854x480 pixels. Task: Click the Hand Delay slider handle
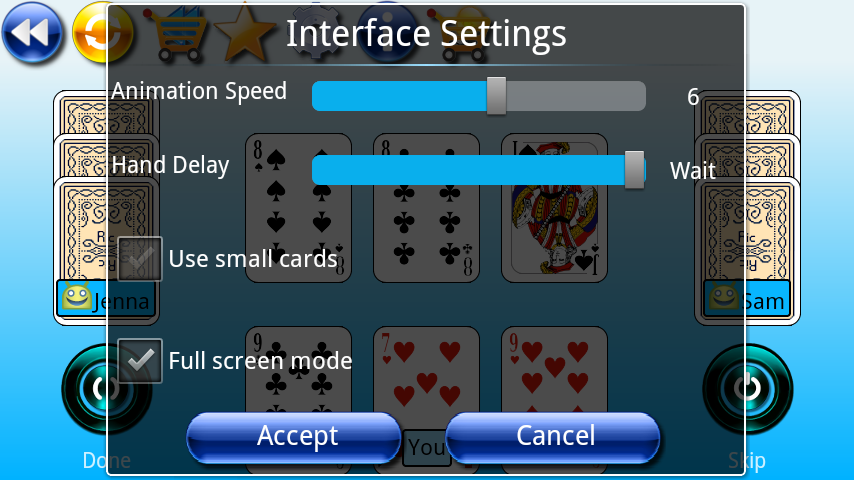coord(634,170)
